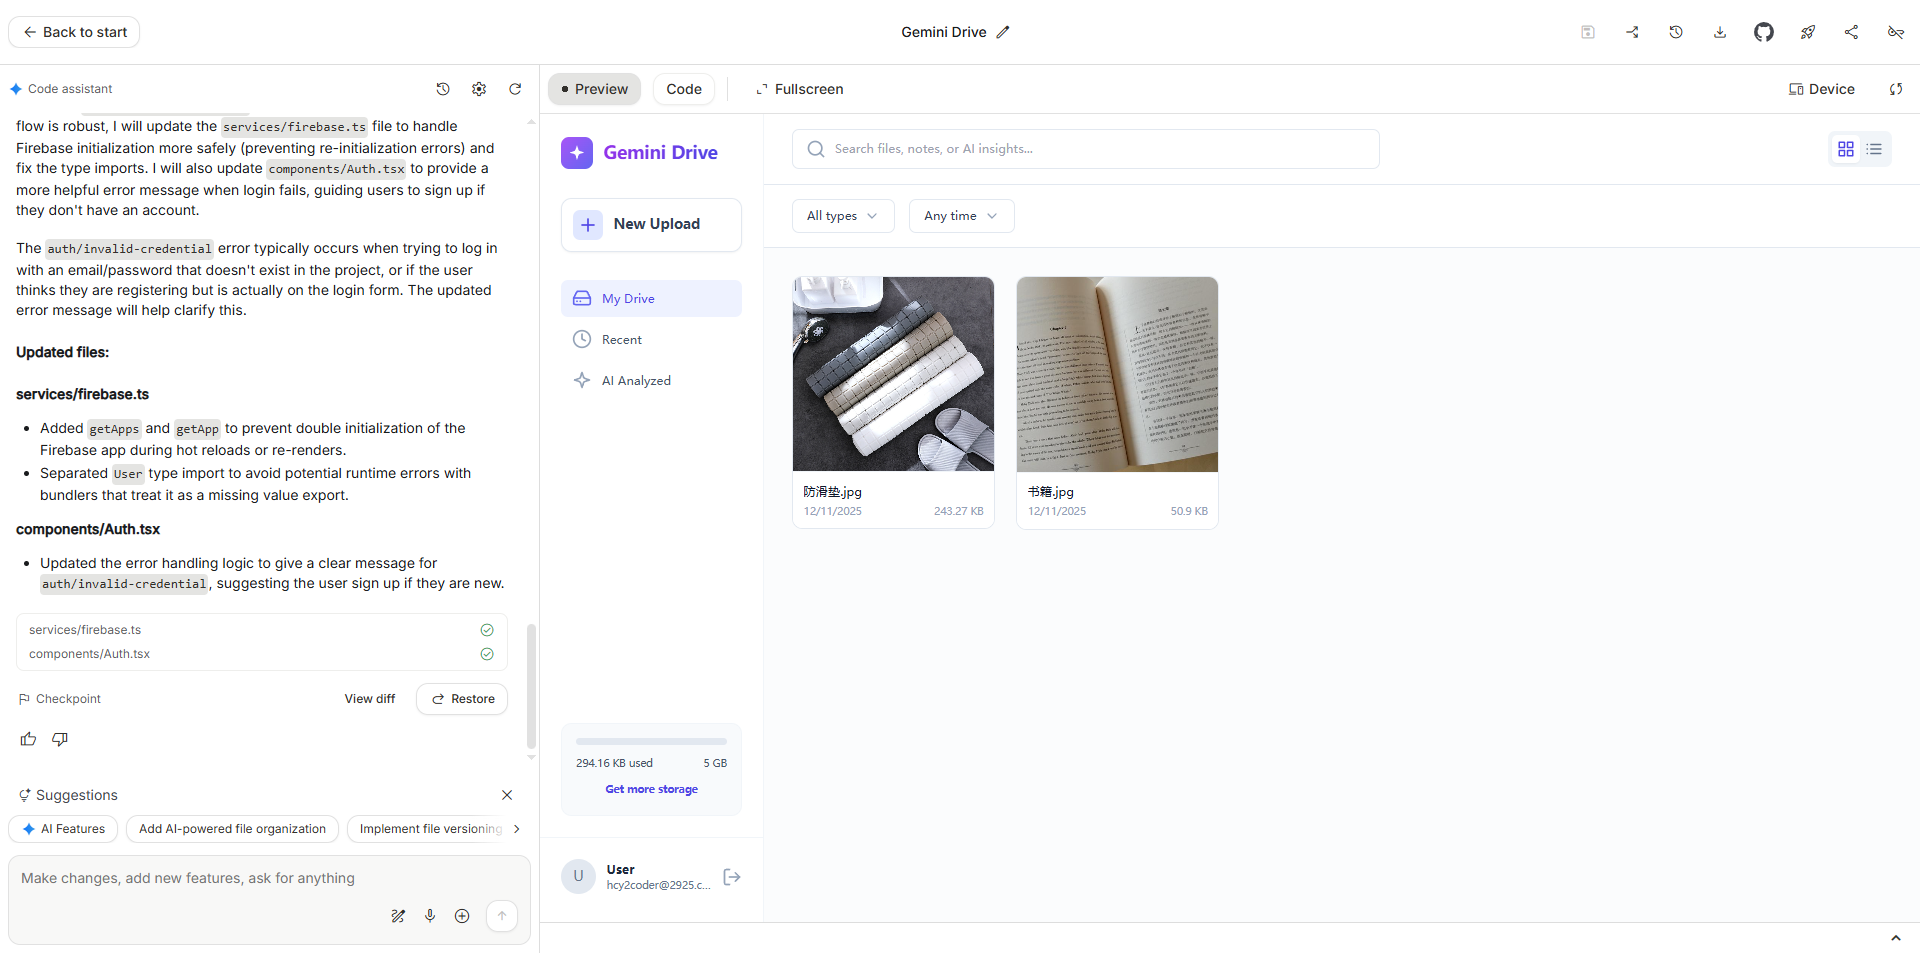
Task: Switch to grid view
Action: pos(1846,149)
